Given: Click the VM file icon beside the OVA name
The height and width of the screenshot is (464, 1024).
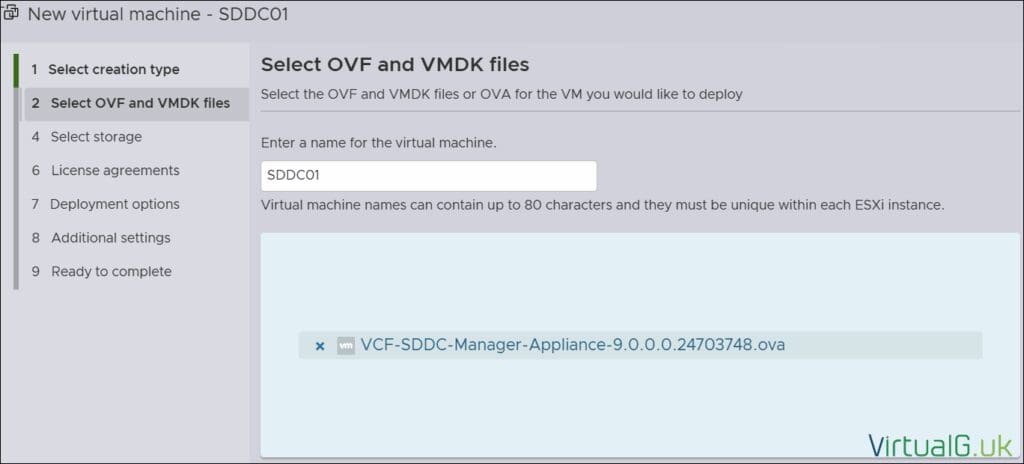Looking at the screenshot, I should coord(346,346).
